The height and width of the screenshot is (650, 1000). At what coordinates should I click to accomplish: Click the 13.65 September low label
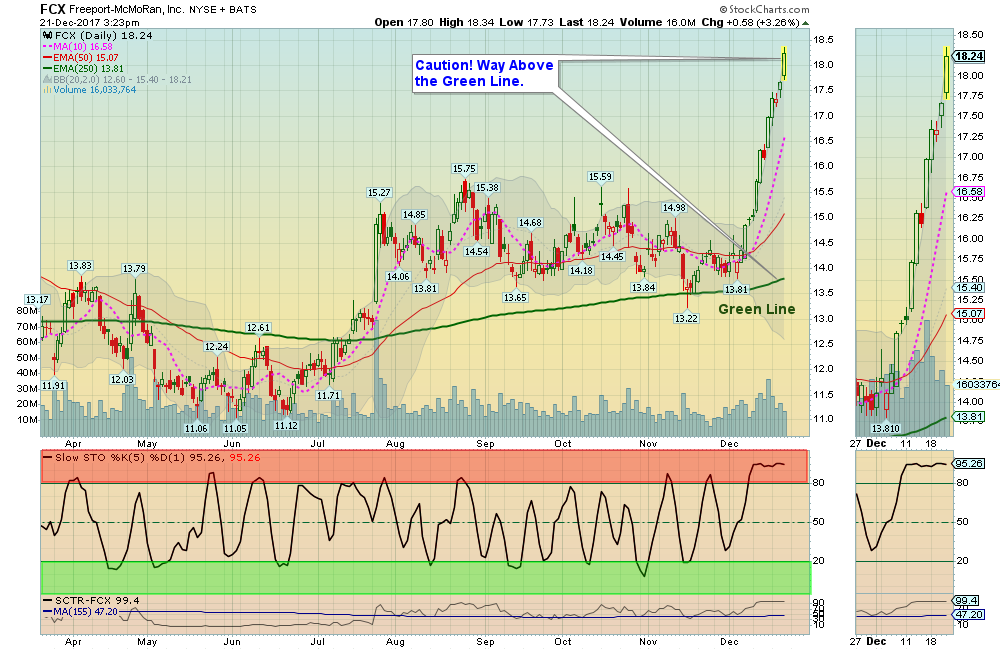click(x=515, y=297)
